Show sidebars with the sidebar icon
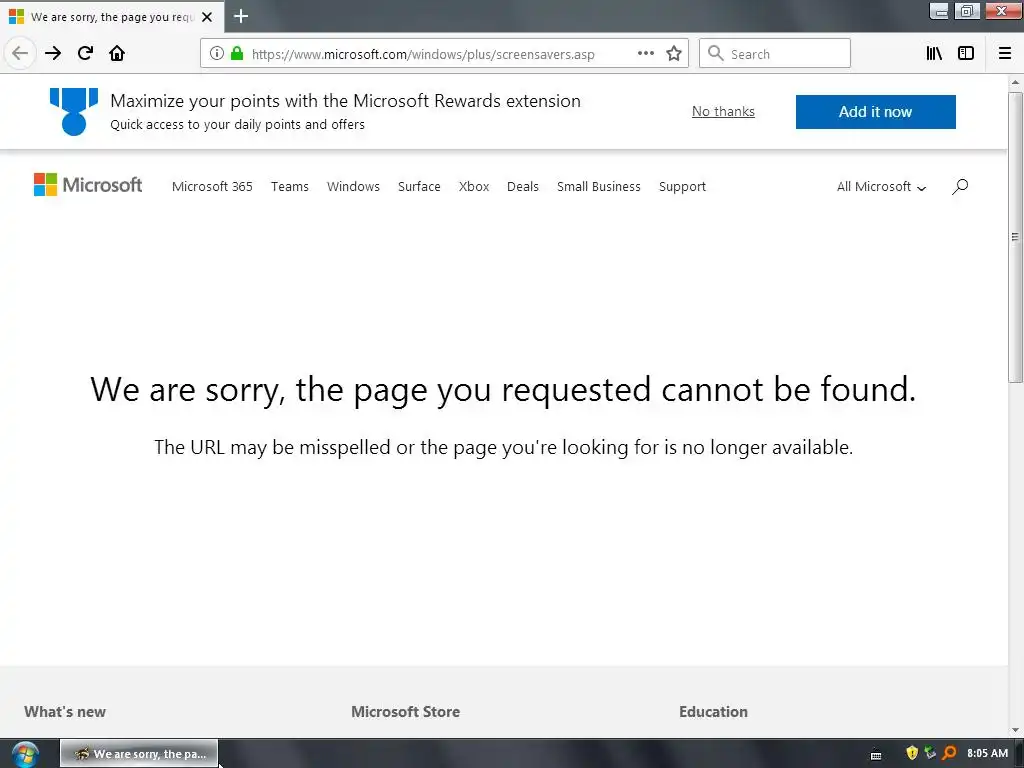Image resolution: width=1024 pixels, height=768 pixels. pos(966,54)
